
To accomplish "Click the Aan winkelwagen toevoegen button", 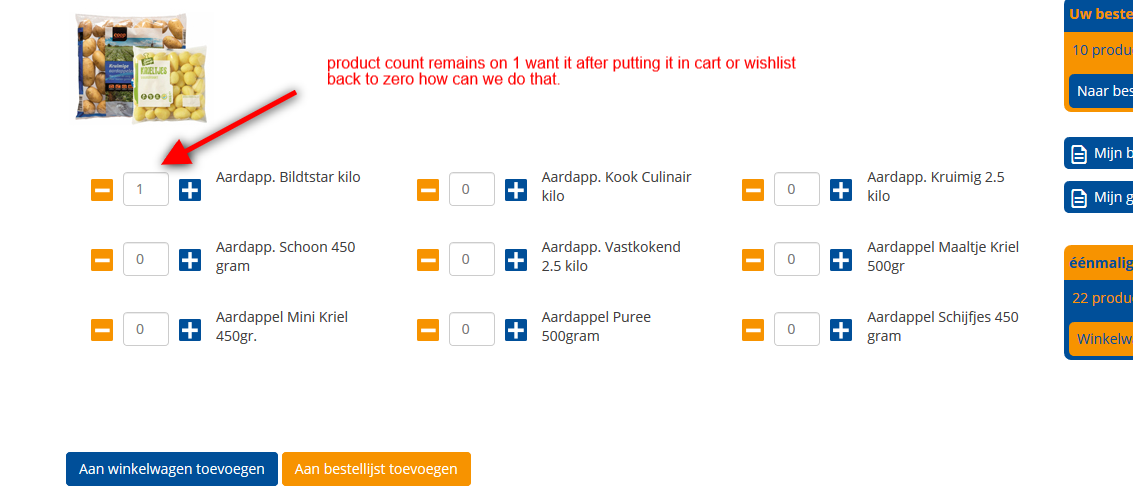I will pos(172,469).
